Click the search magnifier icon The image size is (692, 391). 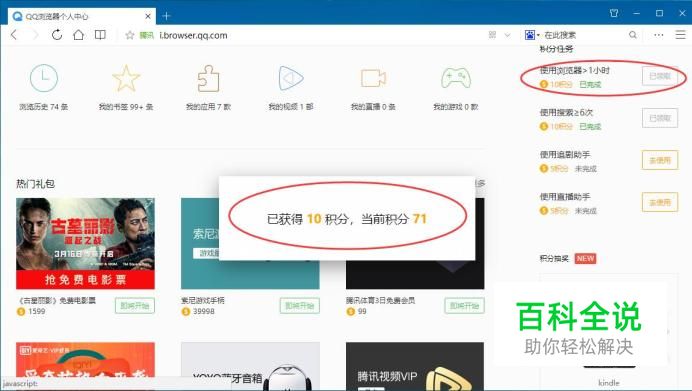(633, 35)
